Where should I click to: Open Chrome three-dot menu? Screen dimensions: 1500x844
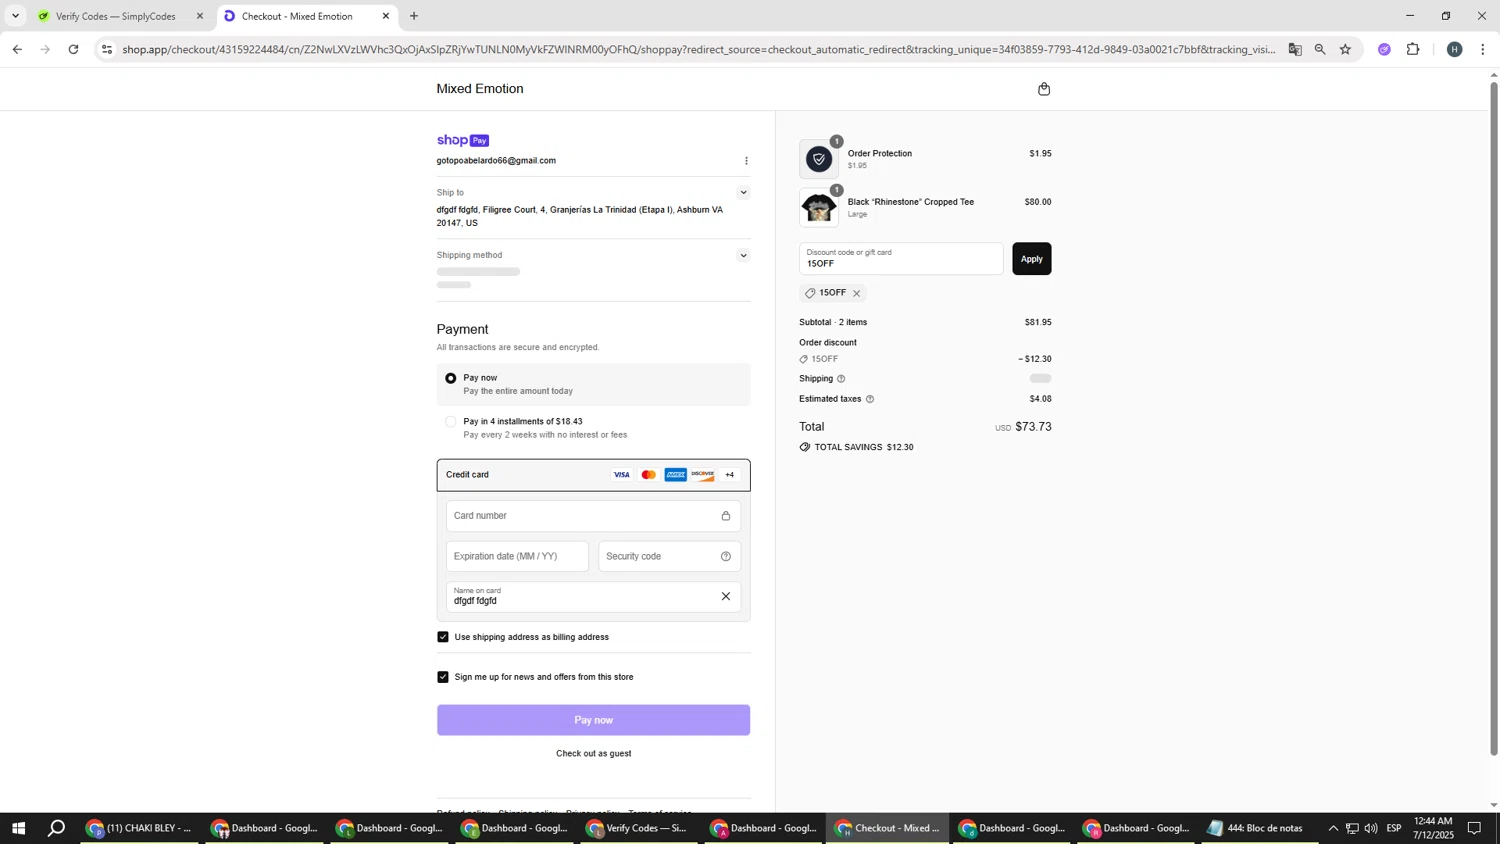tap(1483, 49)
